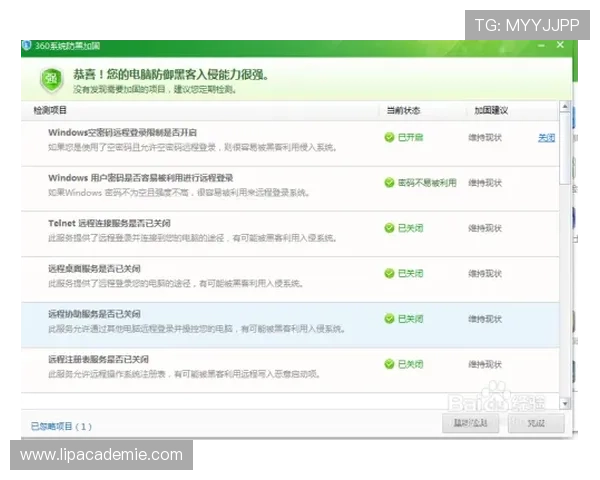Select the 远程桌面服务是否已关闭 title
The width and height of the screenshot is (600, 480).
[x=94, y=269]
